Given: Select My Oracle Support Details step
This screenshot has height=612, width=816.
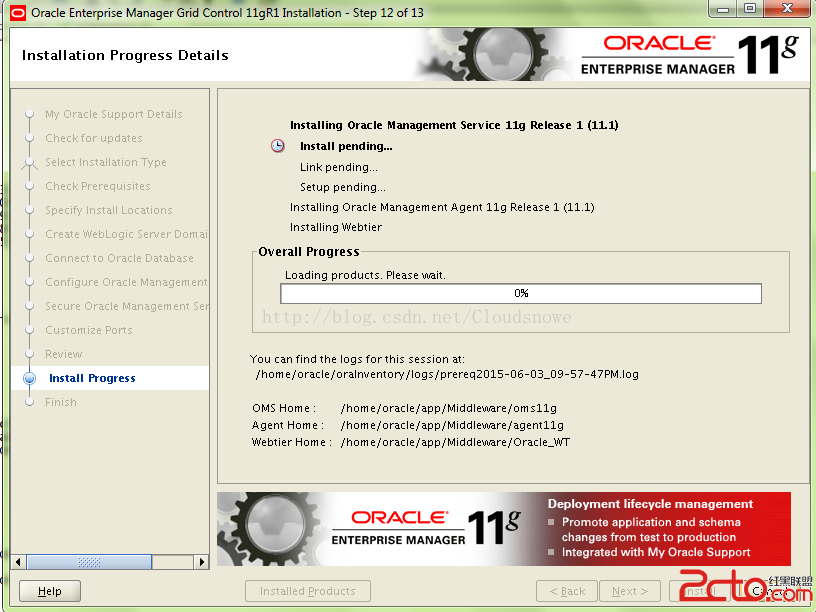Looking at the screenshot, I should coord(113,114).
